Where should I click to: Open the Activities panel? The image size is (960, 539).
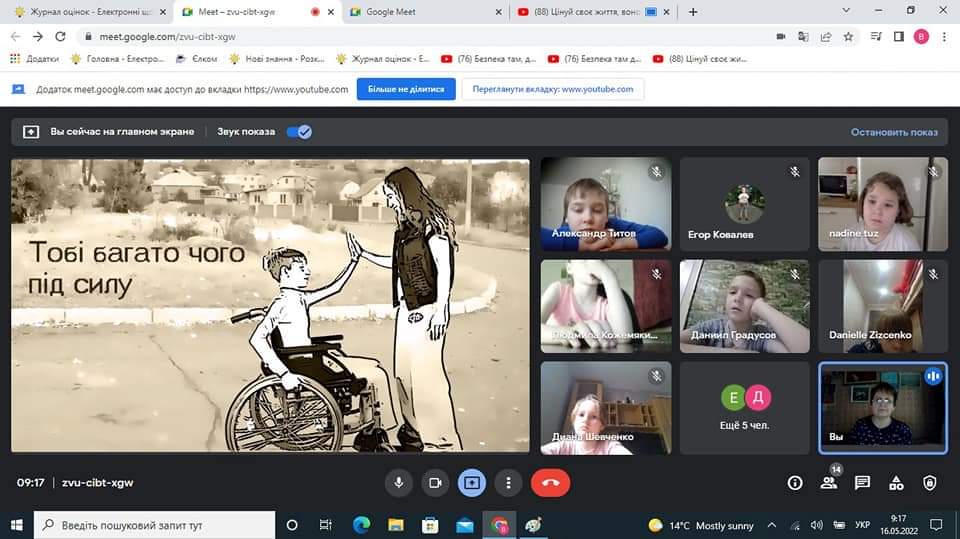pos(896,483)
